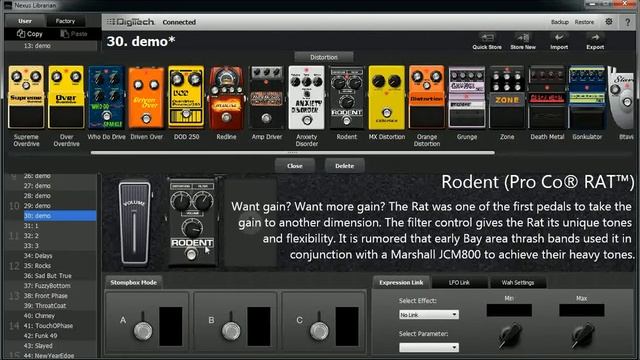Select the Volume pedal in chain
Screen dimensions: 640x360
pos(134,223)
